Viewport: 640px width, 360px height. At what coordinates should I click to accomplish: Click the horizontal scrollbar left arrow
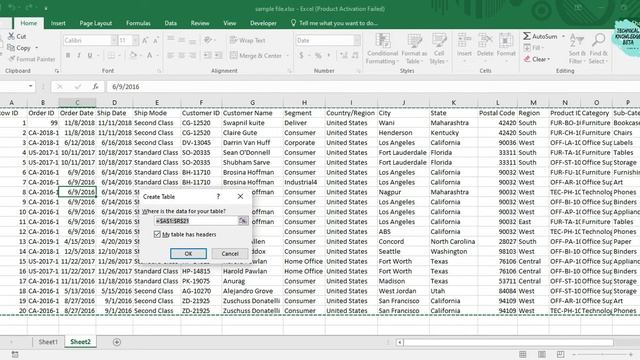(x=400, y=342)
